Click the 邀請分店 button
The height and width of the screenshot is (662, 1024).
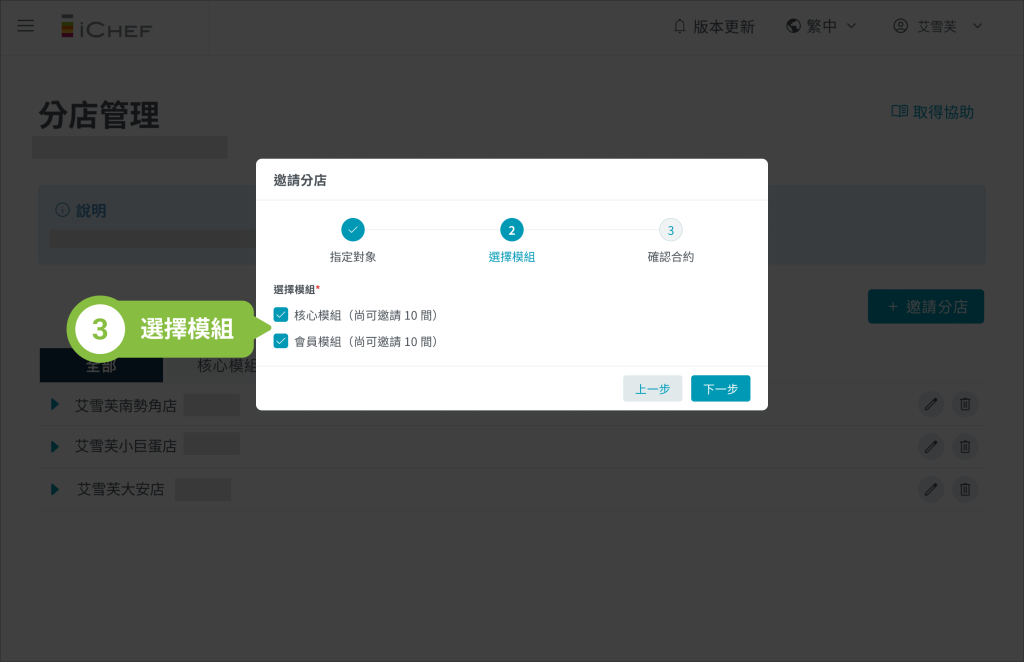pyautogui.click(x=926, y=307)
